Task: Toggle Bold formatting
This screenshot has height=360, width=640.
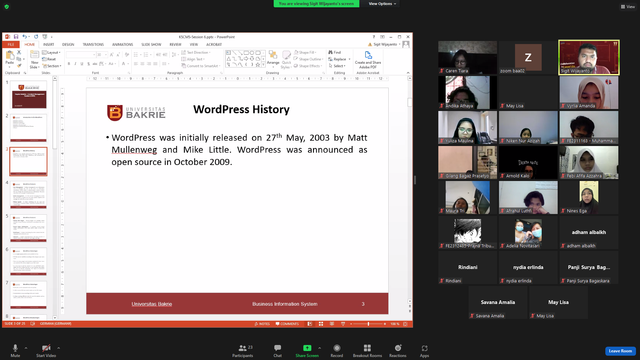Action: click(69, 64)
